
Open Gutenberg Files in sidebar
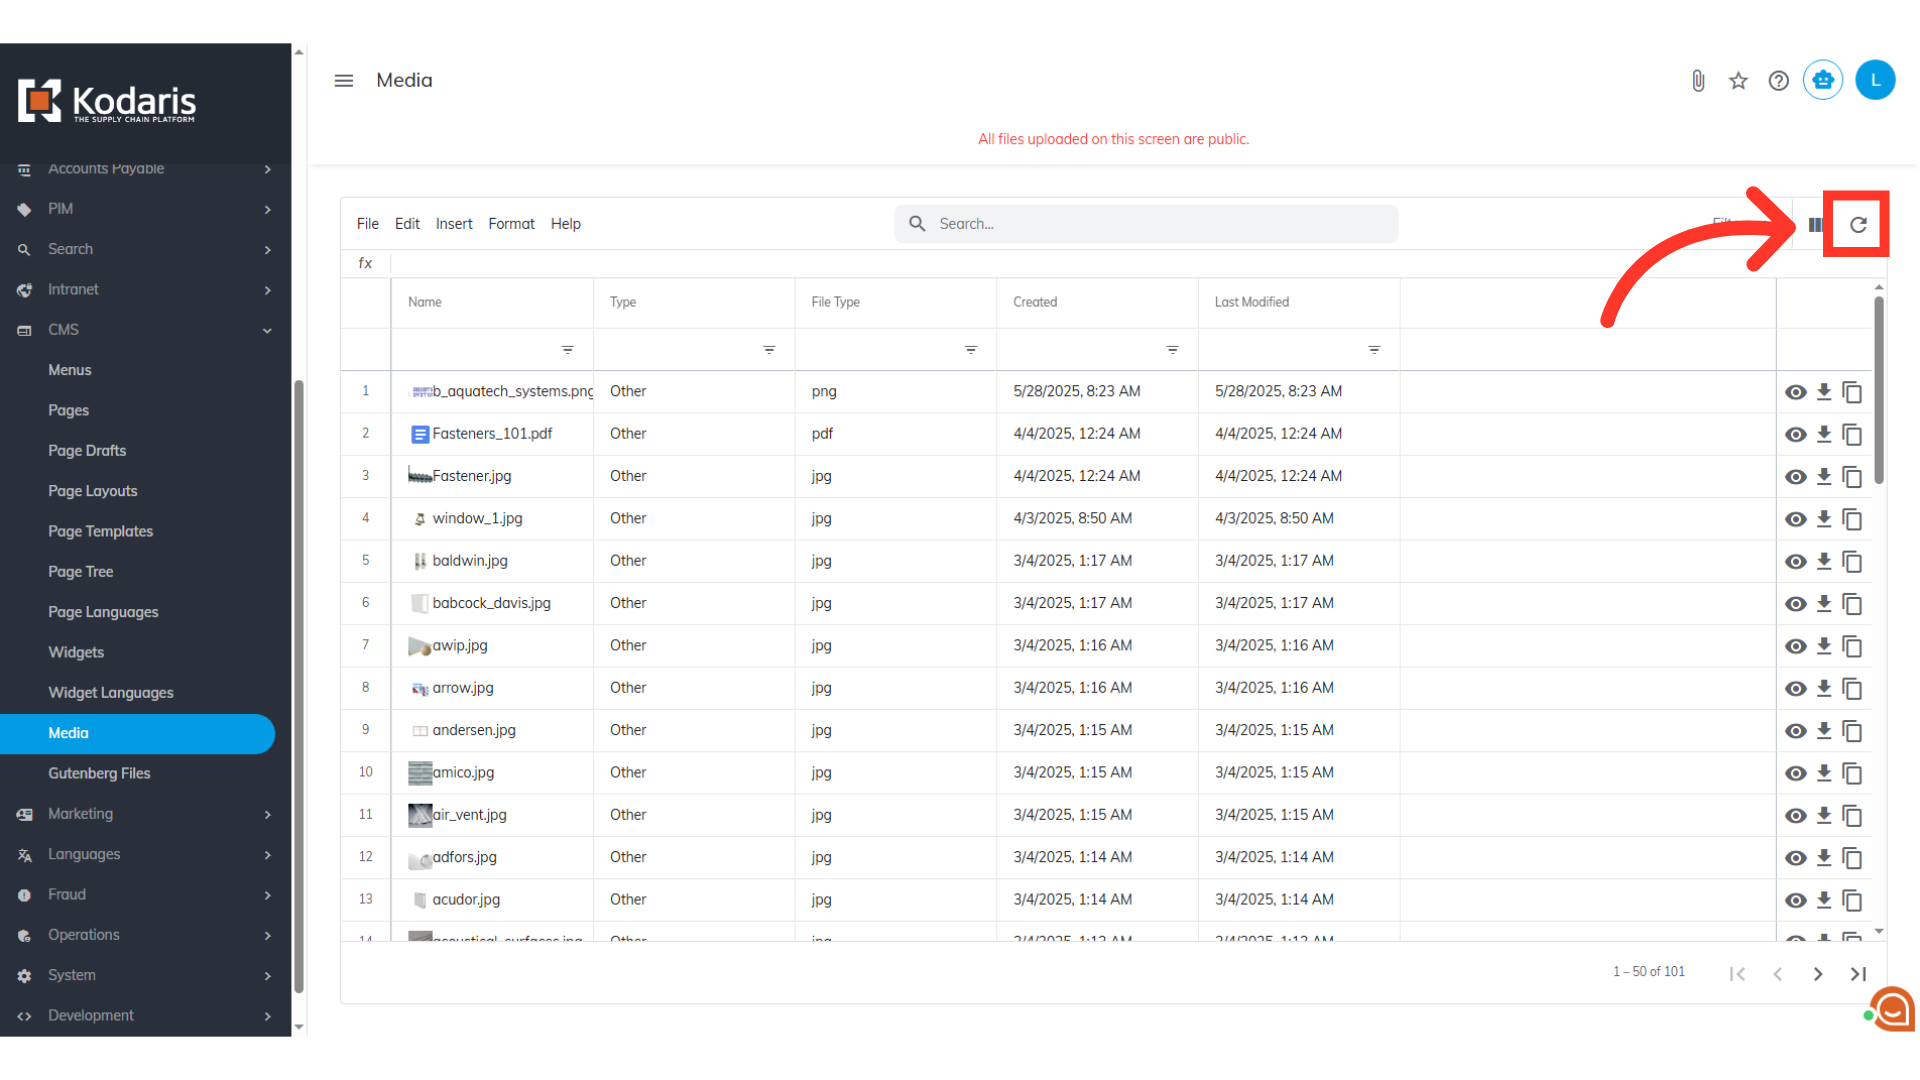pyautogui.click(x=99, y=773)
